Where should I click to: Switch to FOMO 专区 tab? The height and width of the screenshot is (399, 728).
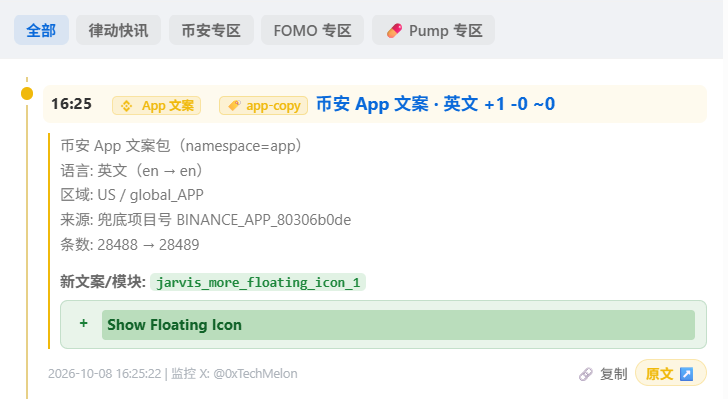[x=312, y=30]
